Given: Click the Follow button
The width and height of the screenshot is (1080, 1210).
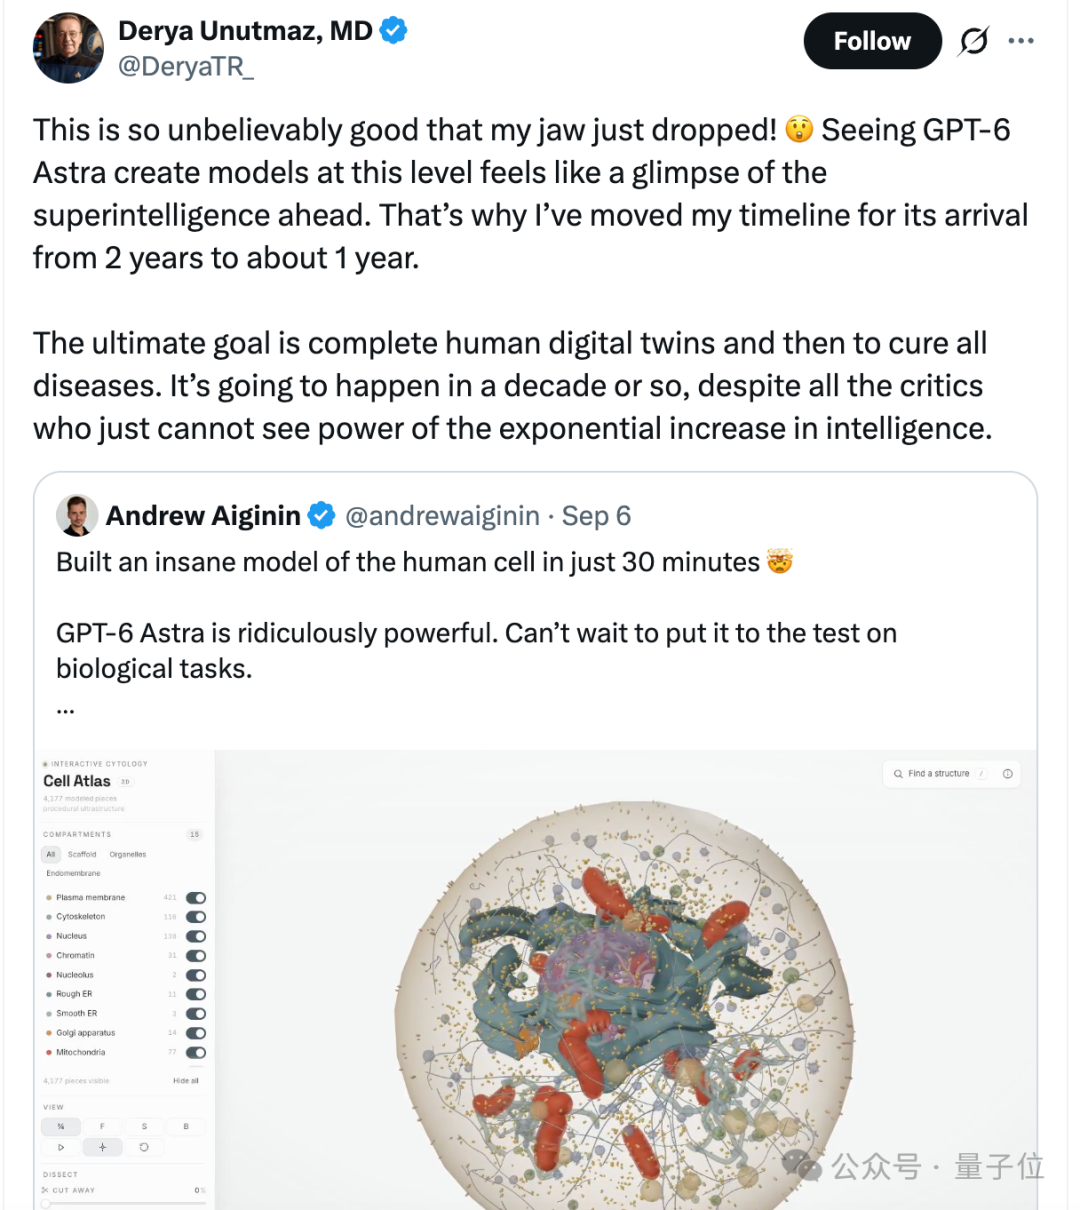Looking at the screenshot, I should [x=872, y=41].
